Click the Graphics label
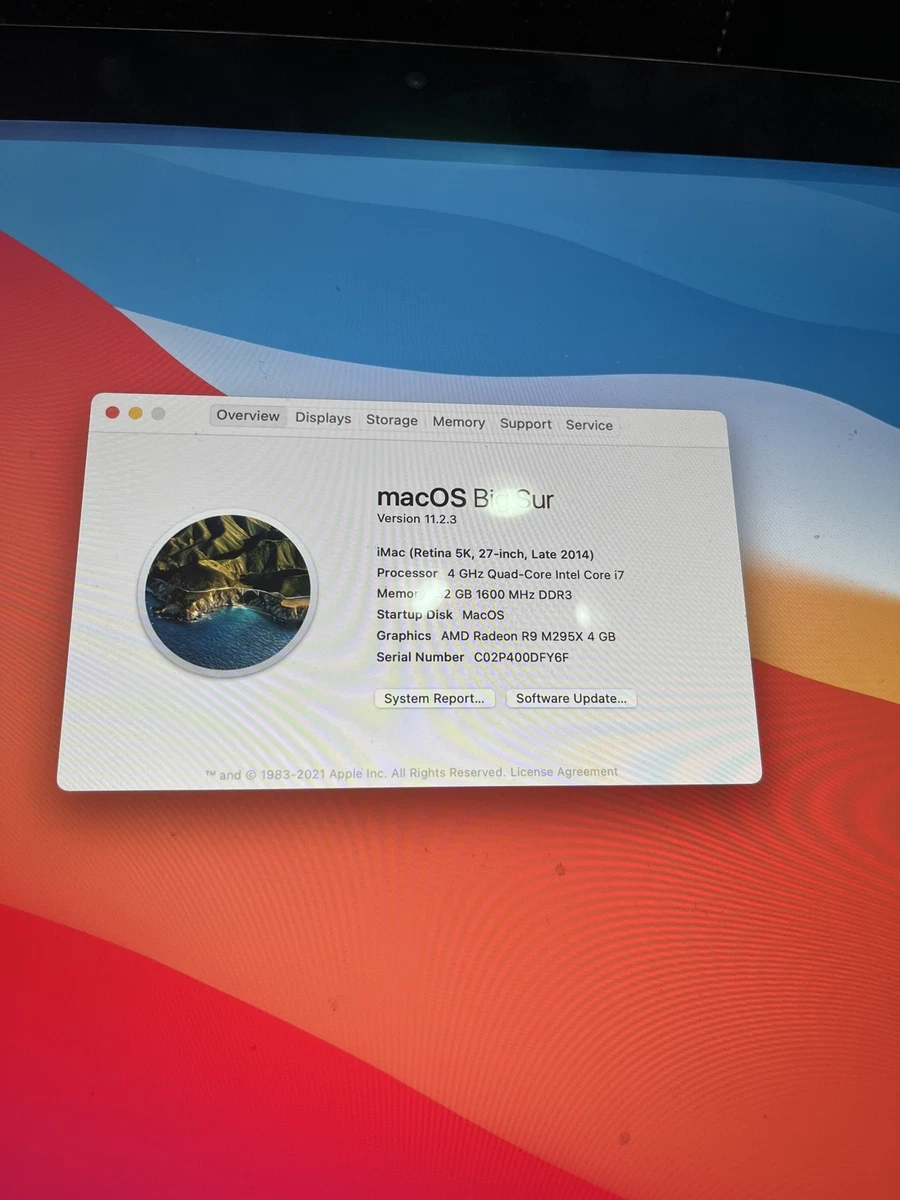Image resolution: width=900 pixels, height=1200 pixels. (404, 636)
